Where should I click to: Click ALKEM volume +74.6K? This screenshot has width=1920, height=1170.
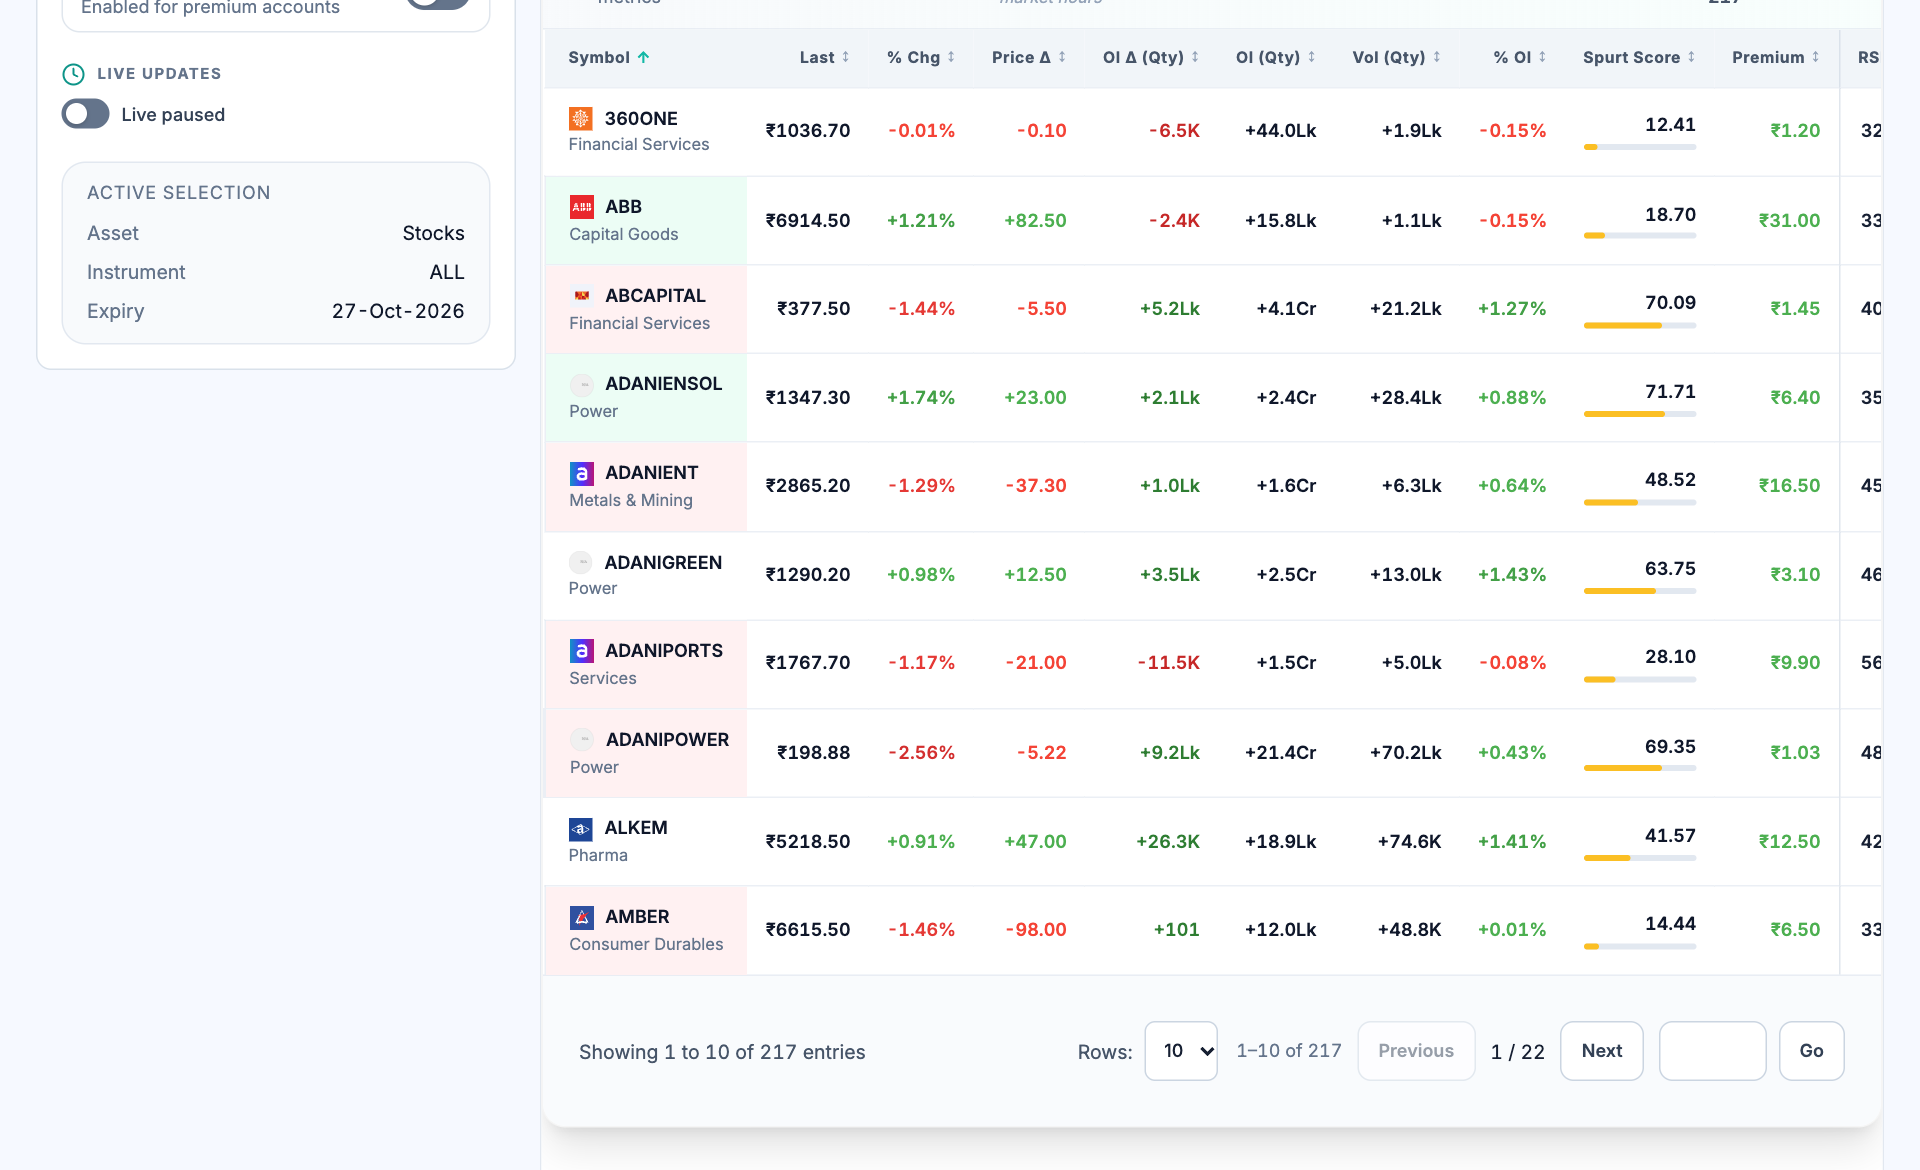pyautogui.click(x=1409, y=841)
